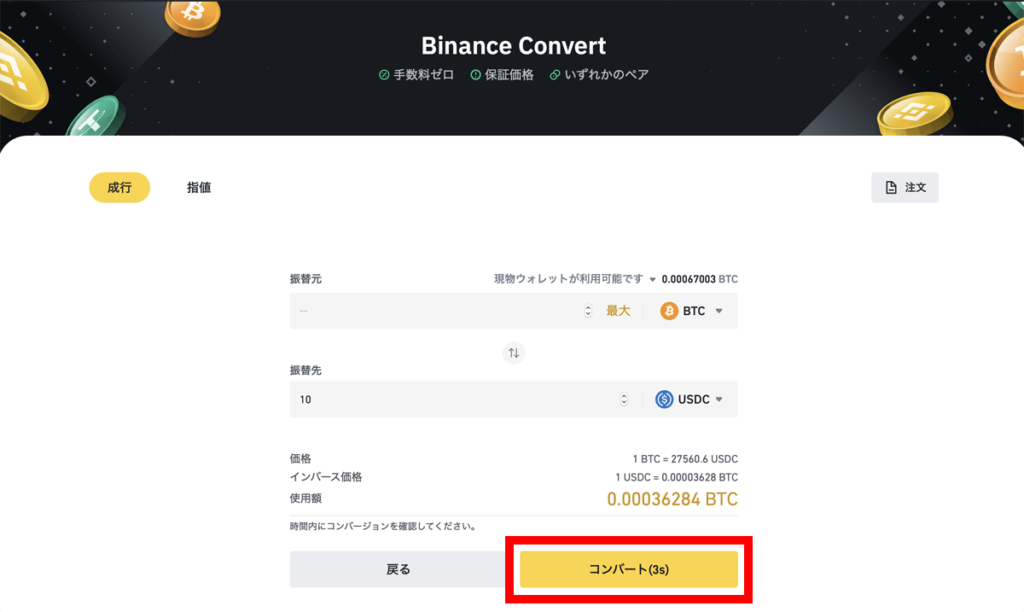
Task: Click the 保証価格 guaranteed price icon
Action: (475, 75)
